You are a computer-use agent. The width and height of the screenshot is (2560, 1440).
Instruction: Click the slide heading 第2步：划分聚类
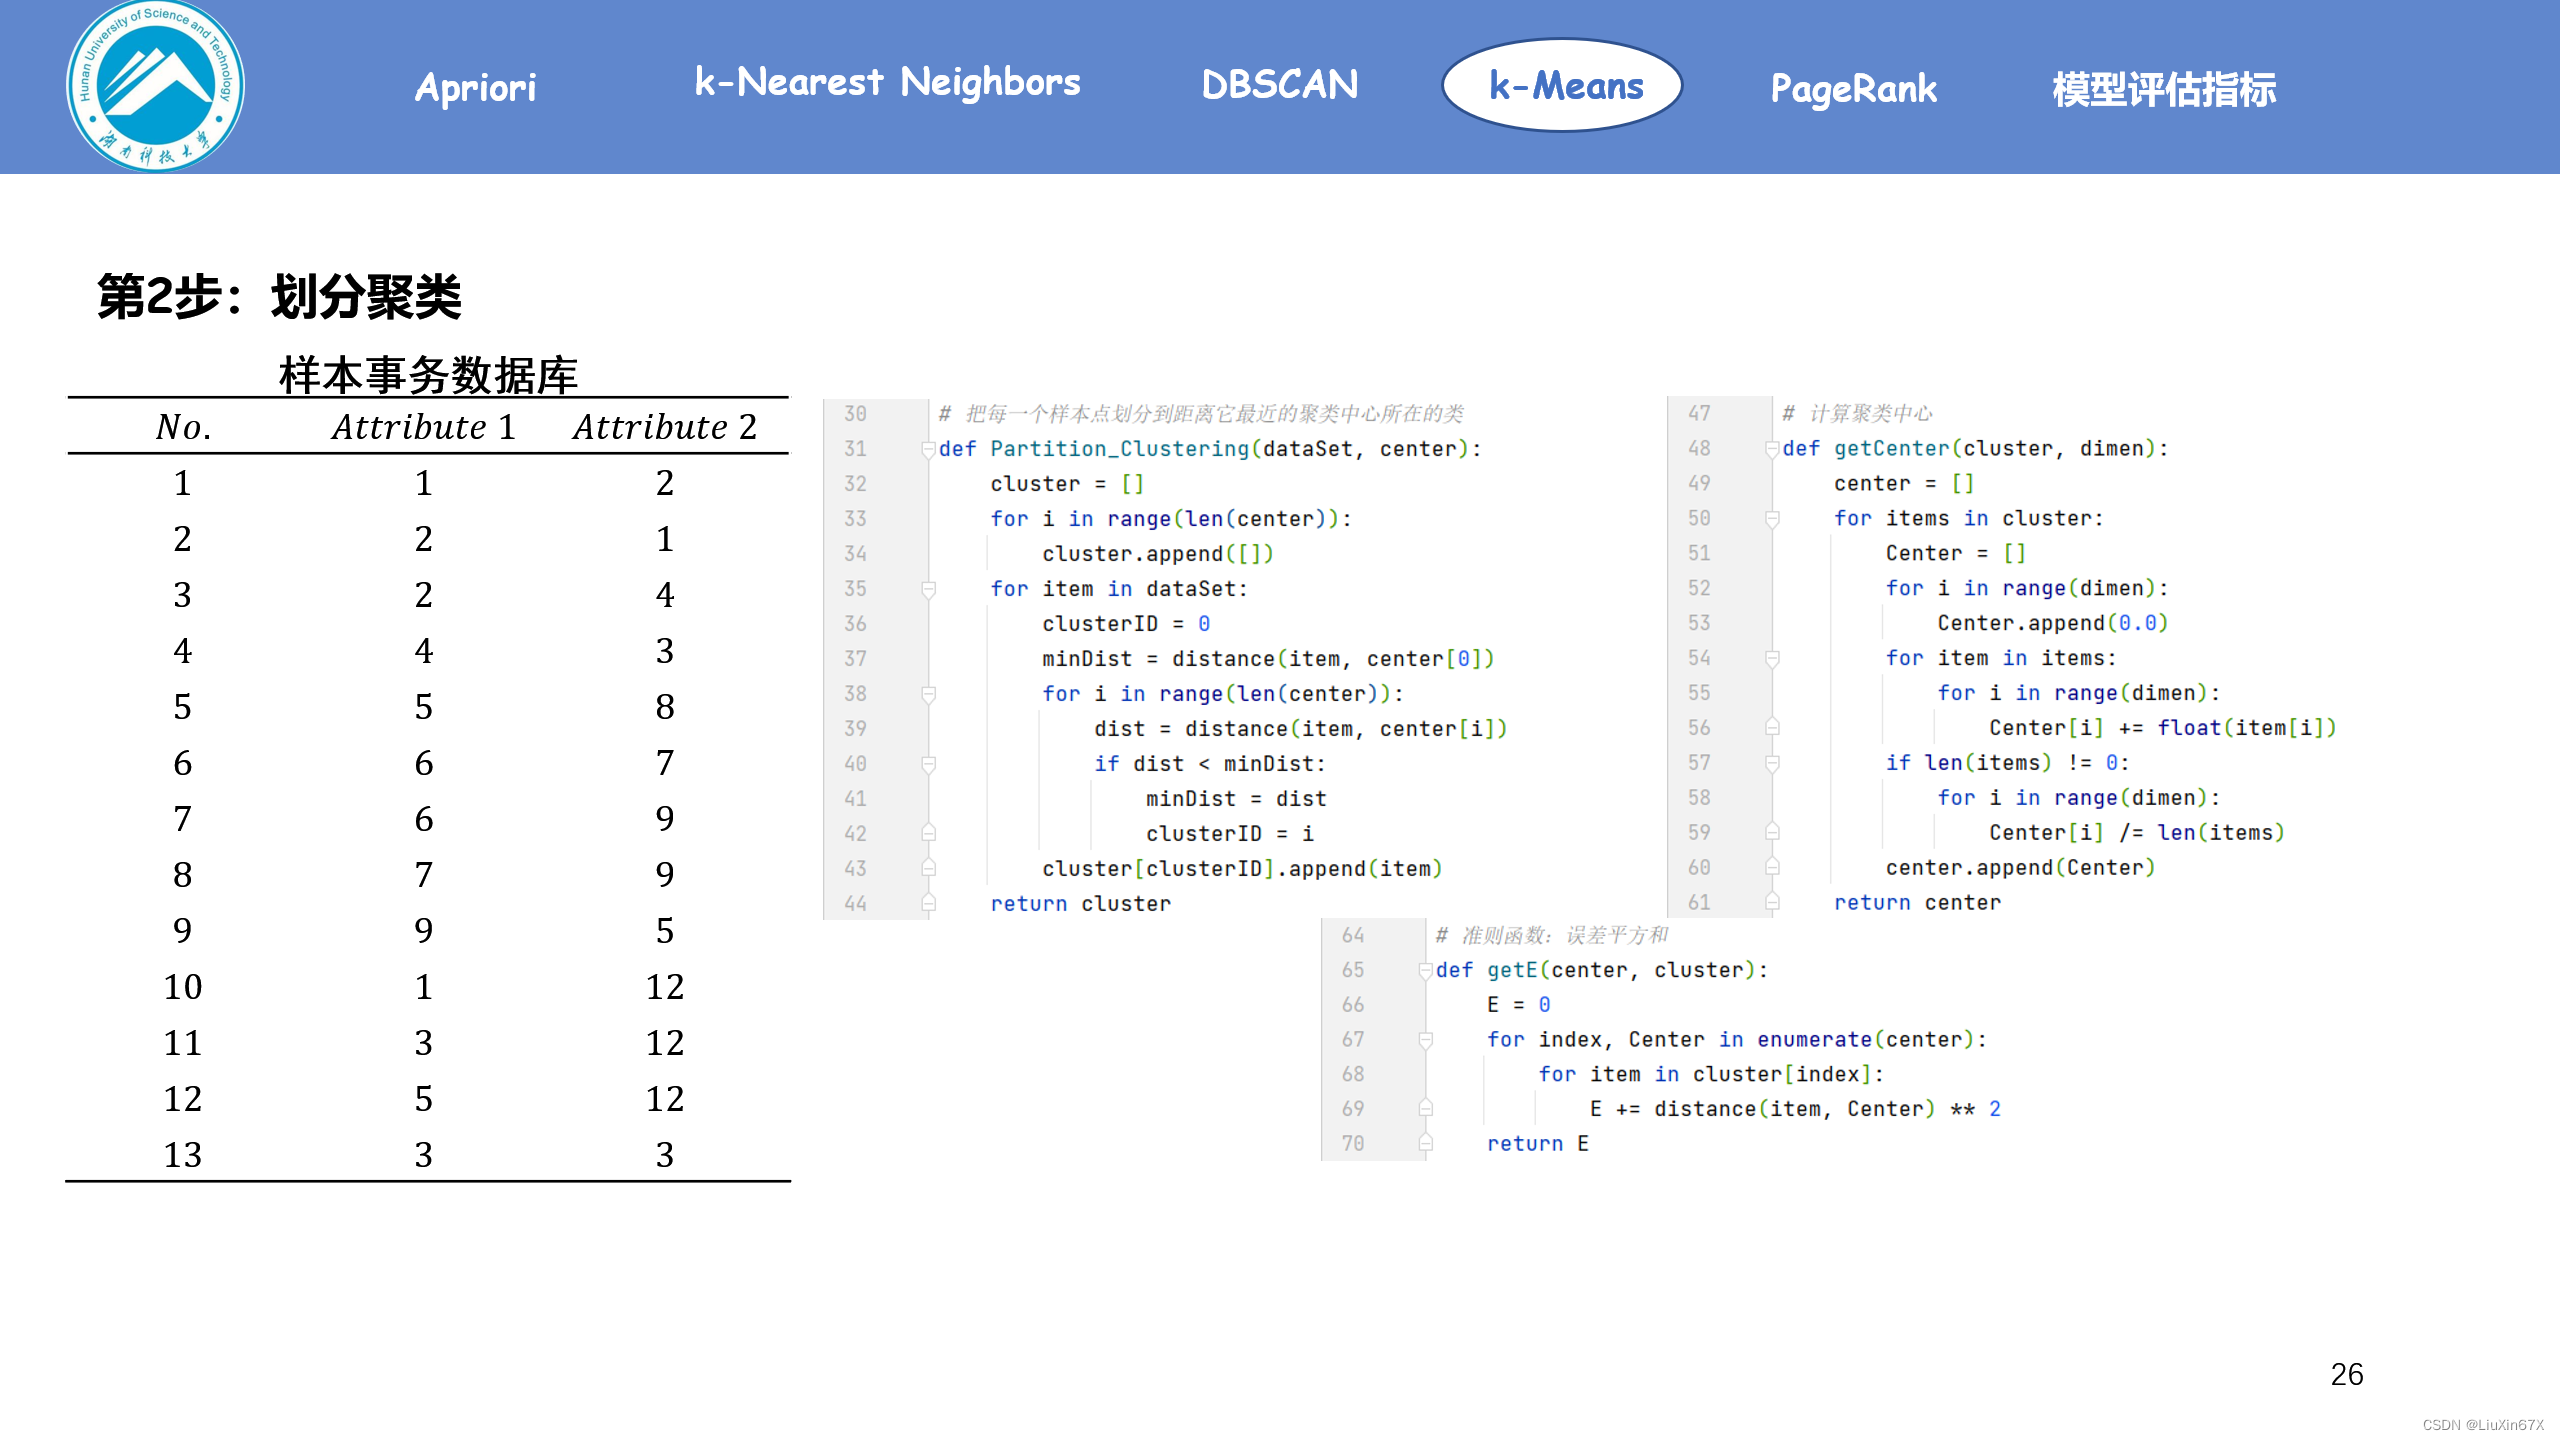click(x=279, y=297)
